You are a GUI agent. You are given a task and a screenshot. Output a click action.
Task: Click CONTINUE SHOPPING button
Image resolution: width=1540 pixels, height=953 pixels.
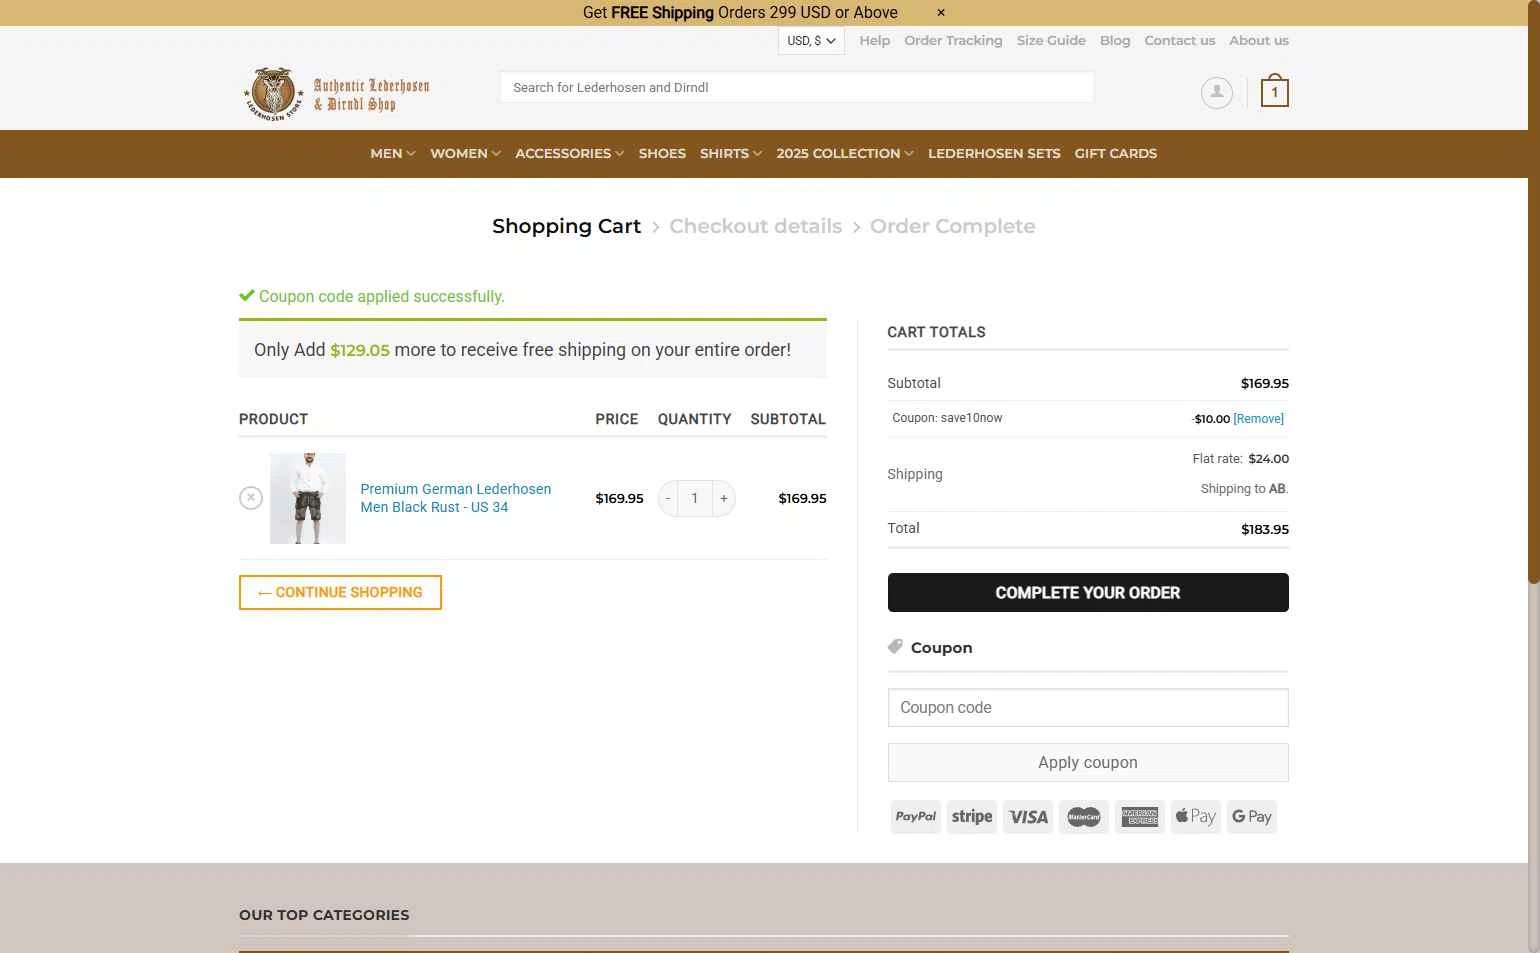pos(340,592)
